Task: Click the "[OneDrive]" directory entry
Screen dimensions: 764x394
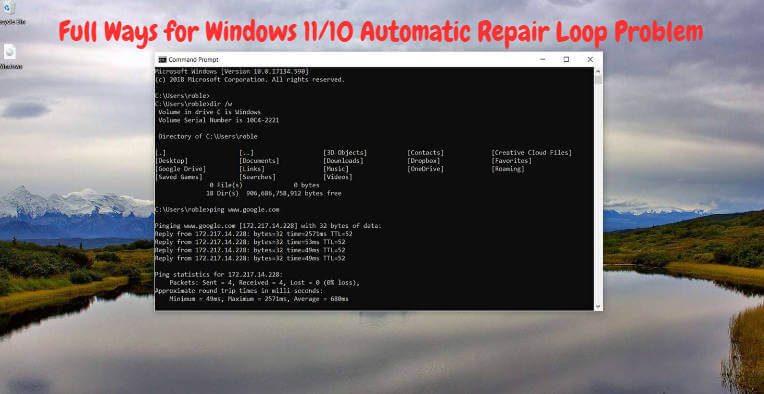Action: (425, 169)
